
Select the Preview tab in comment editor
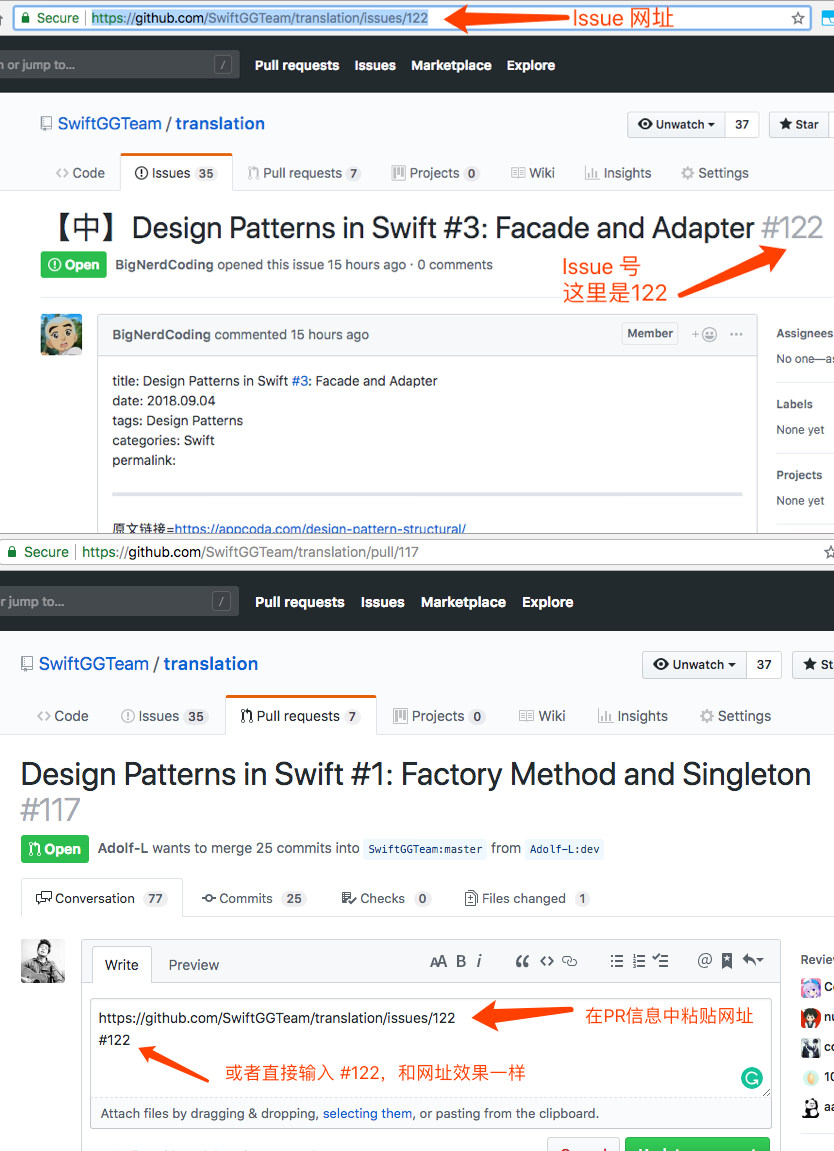[x=194, y=965]
